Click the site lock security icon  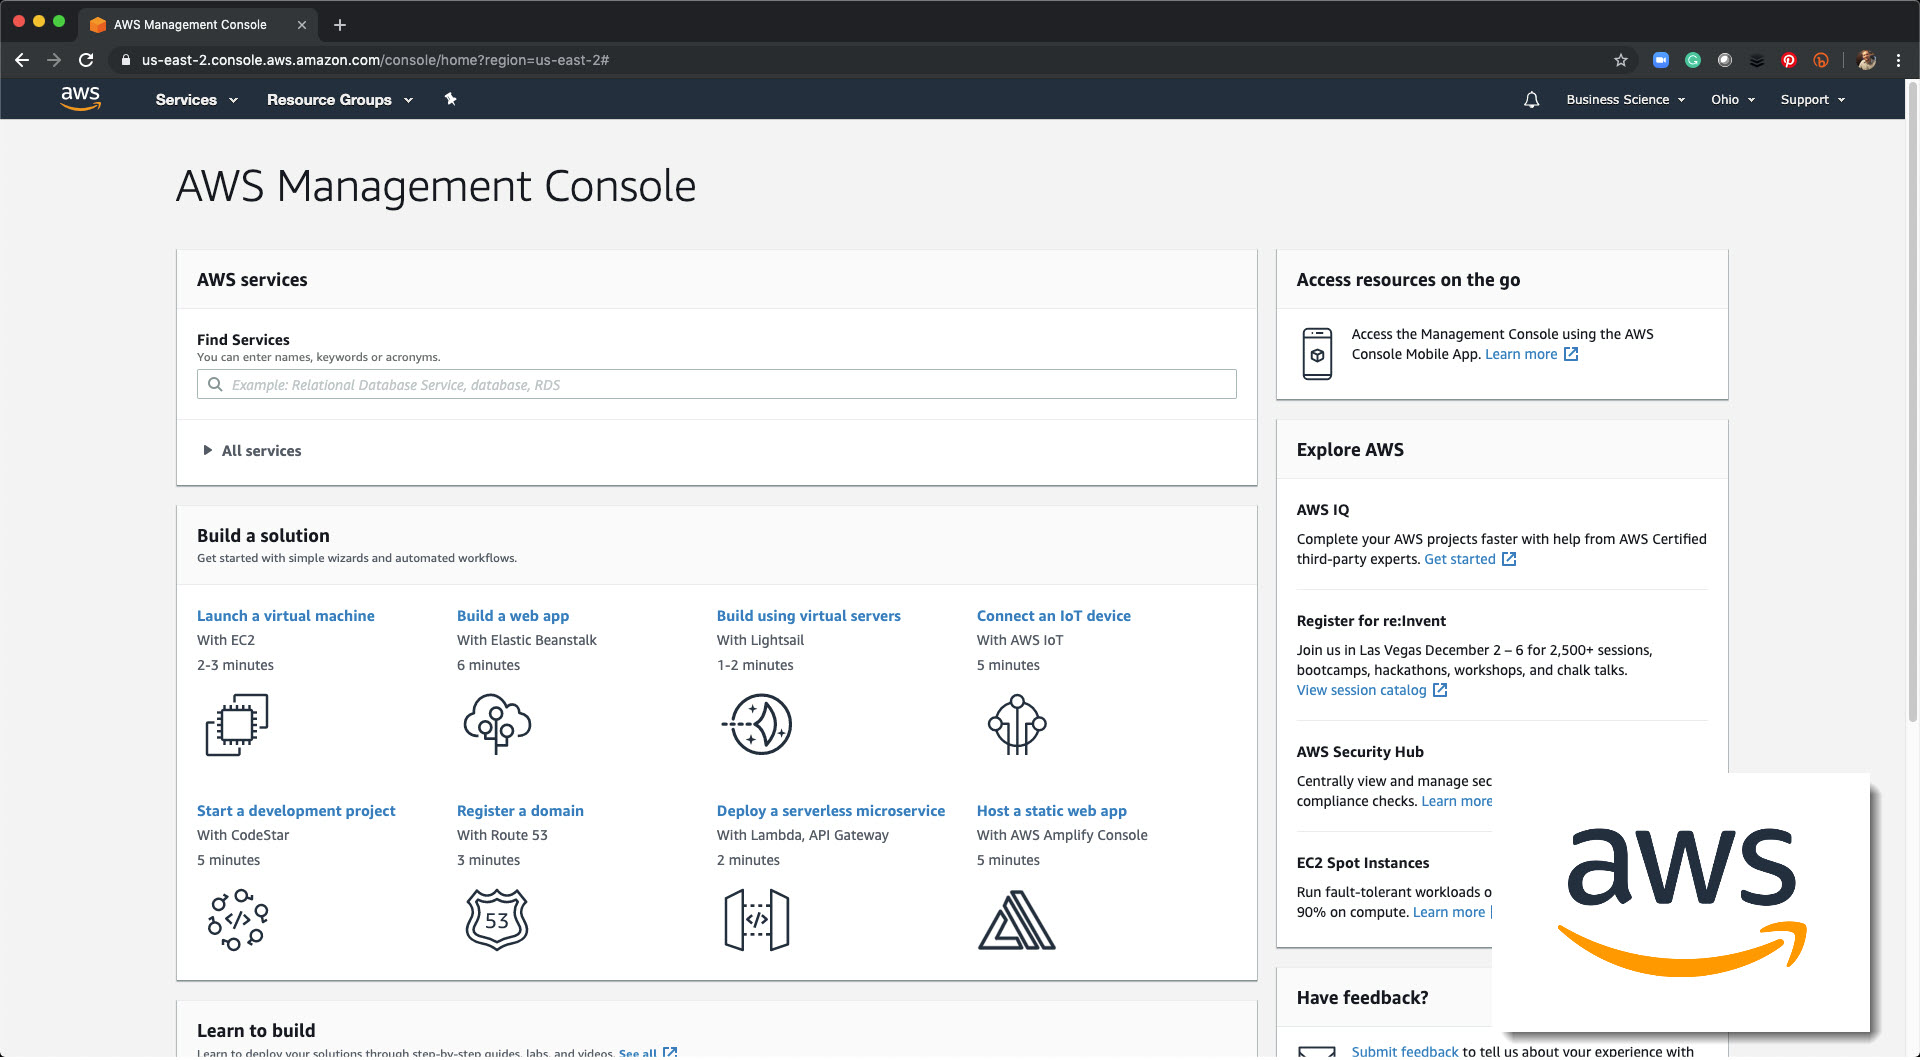tap(125, 60)
